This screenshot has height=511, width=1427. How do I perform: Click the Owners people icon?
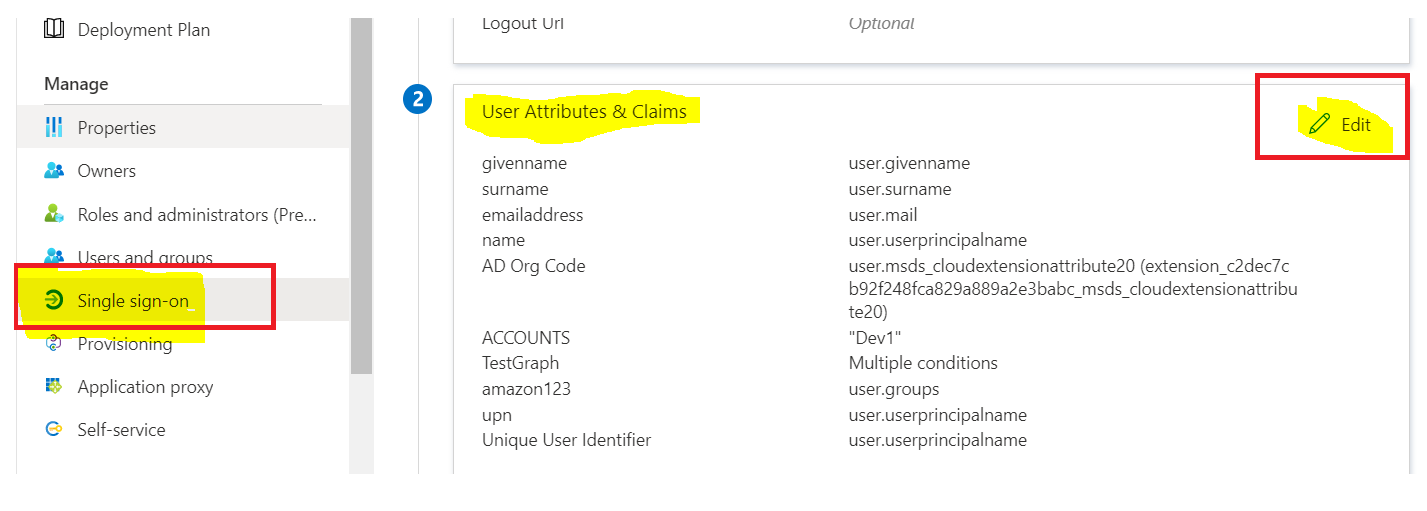(x=54, y=171)
